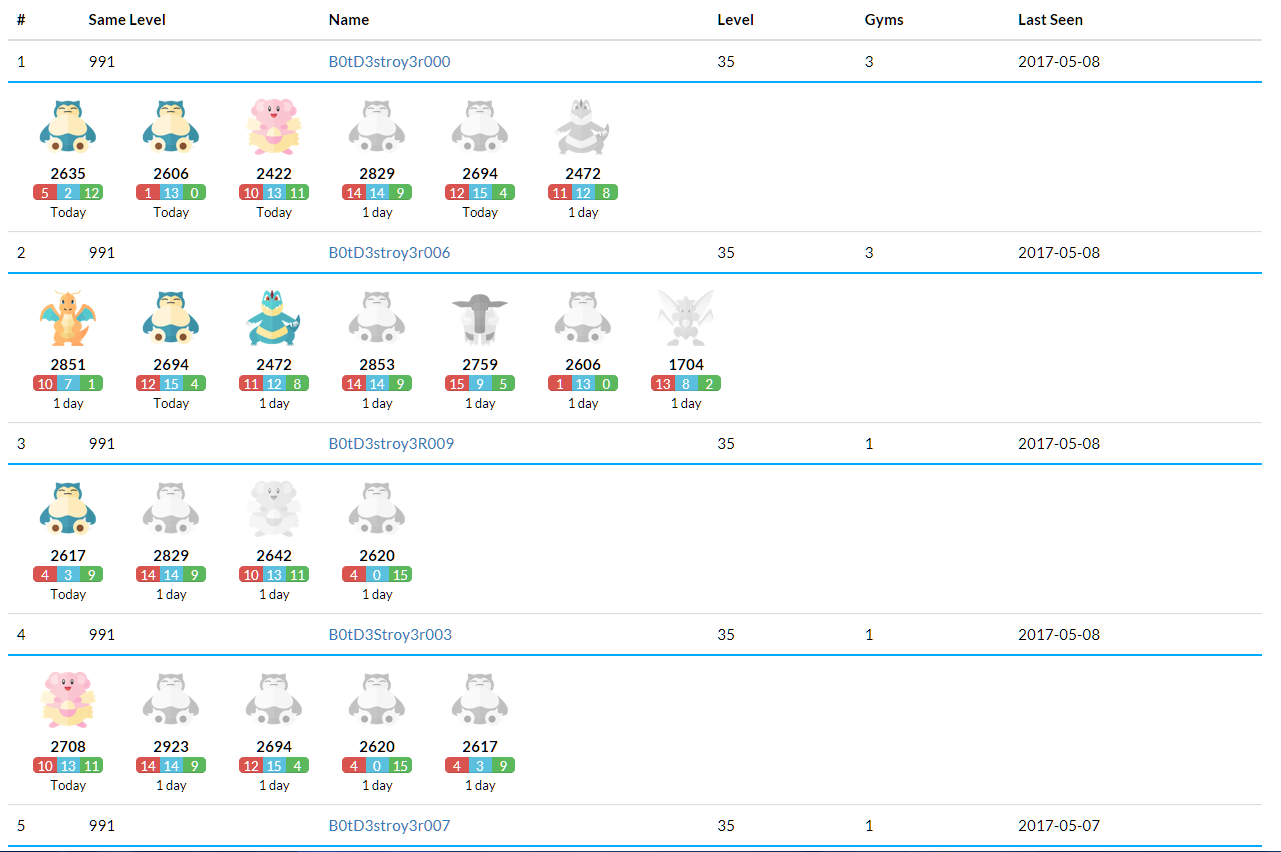Viewport: 1281px width, 852px height.
Task: Click "2017-05-08" date in B0tD3stroy3r000 row
Action: (x=1059, y=62)
